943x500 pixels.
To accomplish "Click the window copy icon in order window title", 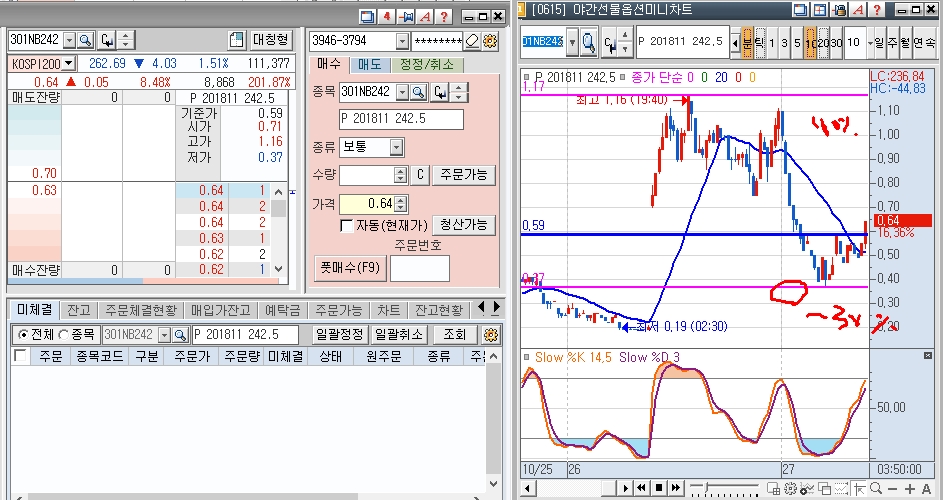I will point(367,17).
